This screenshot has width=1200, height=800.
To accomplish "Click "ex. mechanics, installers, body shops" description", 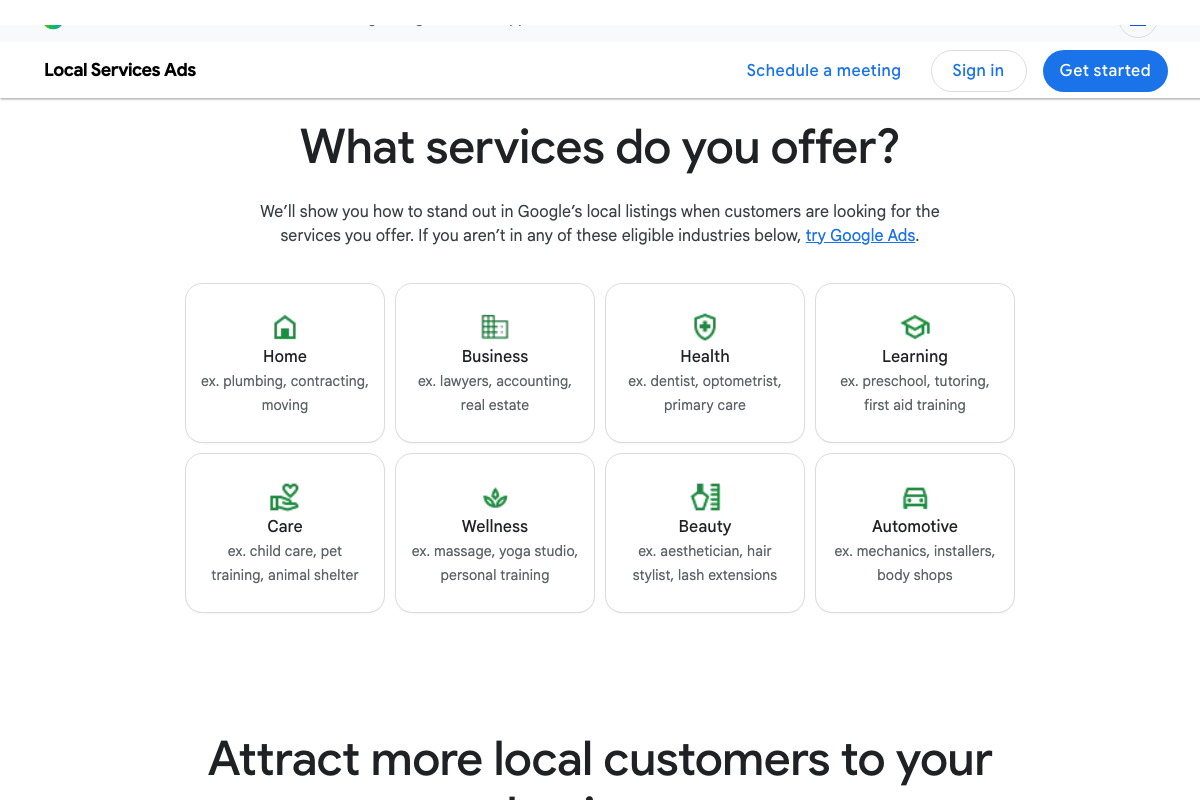I will tap(915, 563).
